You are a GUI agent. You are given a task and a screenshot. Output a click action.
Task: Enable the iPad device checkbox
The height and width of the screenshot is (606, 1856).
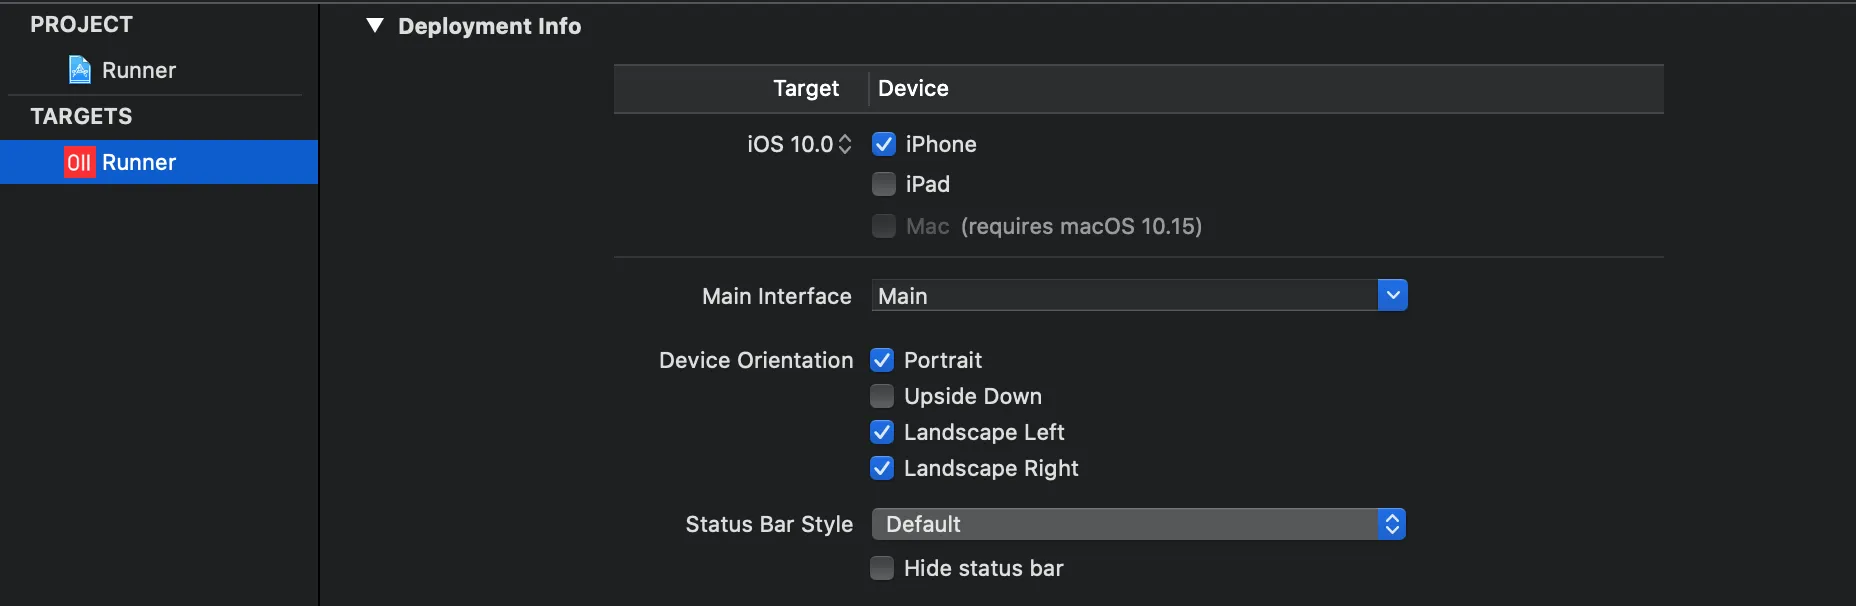884,184
